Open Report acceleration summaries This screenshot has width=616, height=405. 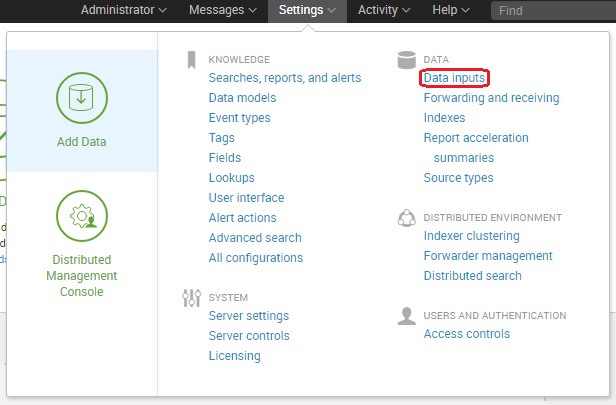tap(476, 148)
